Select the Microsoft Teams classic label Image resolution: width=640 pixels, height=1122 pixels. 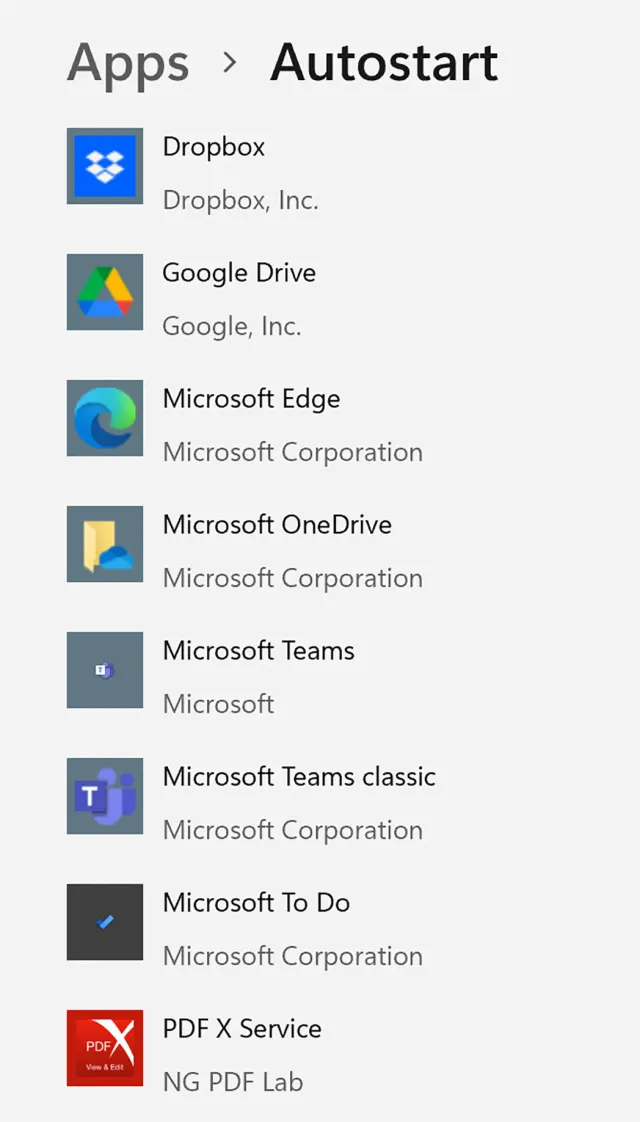pos(299,777)
